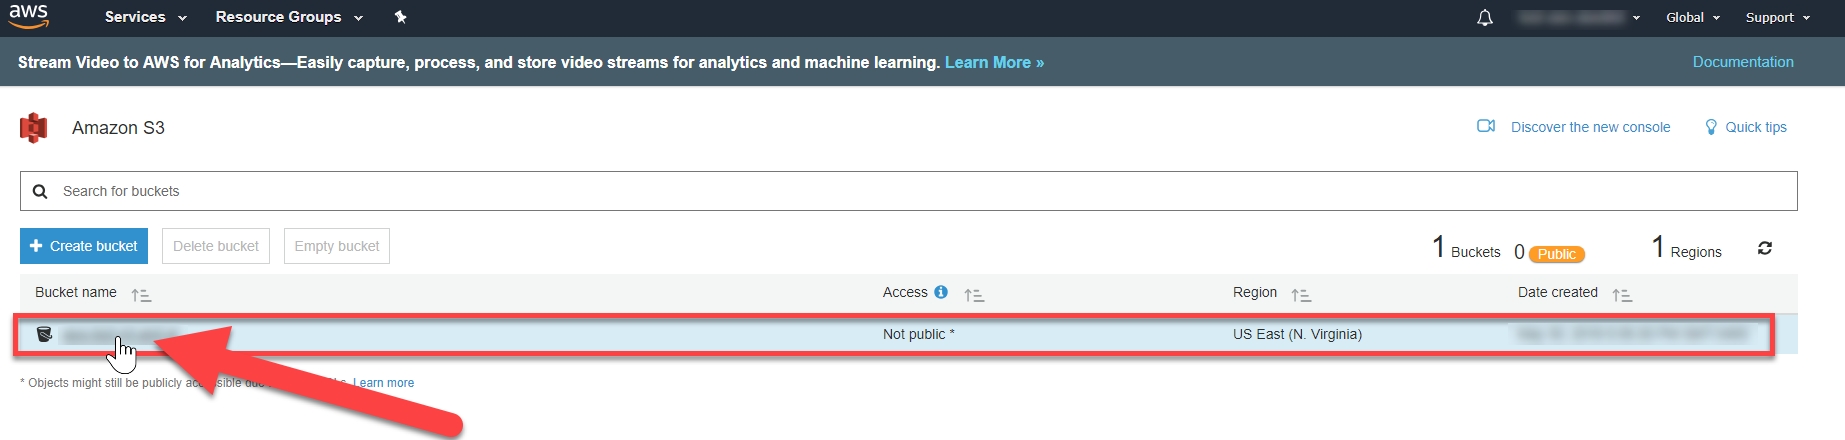Open the Support menu
This screenshot has height=440, width=1845.
[x=1777, y=18]
